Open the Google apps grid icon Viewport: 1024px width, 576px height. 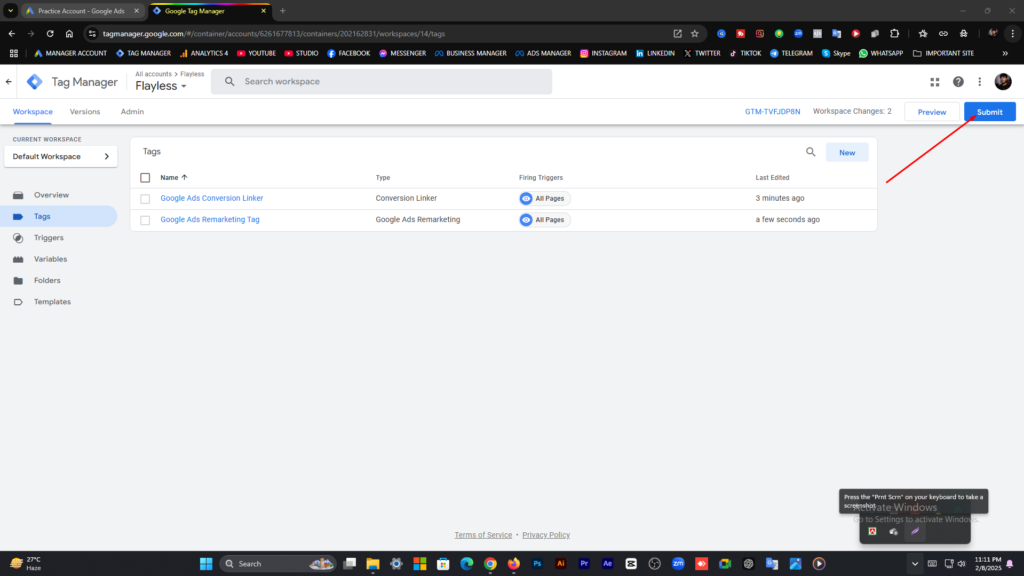[x=935, y=82]
